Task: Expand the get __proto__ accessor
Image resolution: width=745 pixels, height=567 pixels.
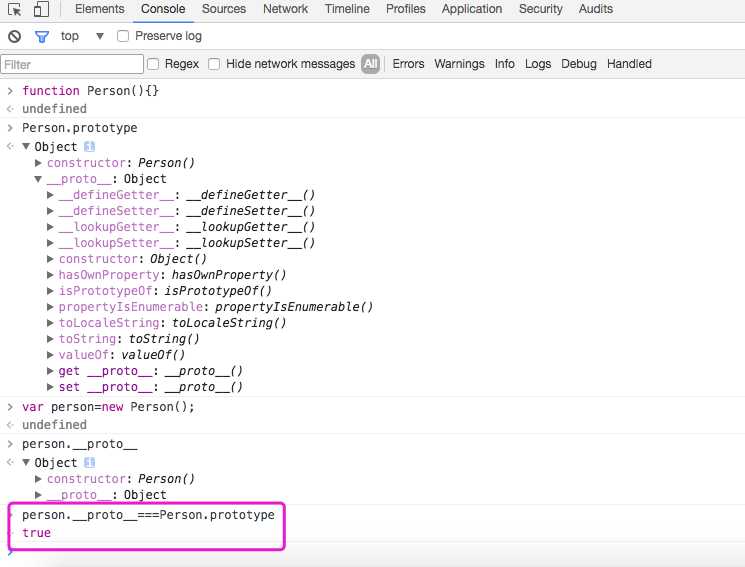Action: click(x=50, y=371)
